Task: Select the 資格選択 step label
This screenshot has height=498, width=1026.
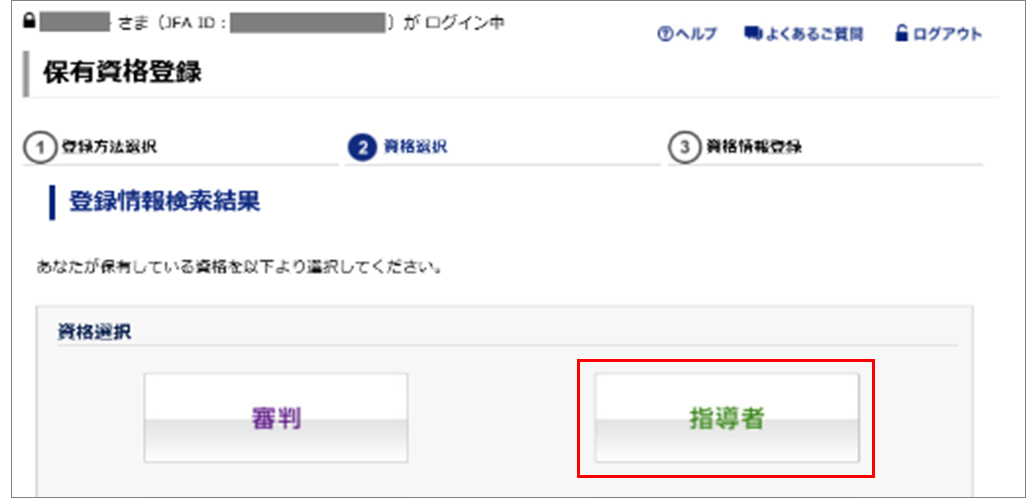Action: (415, 147)
